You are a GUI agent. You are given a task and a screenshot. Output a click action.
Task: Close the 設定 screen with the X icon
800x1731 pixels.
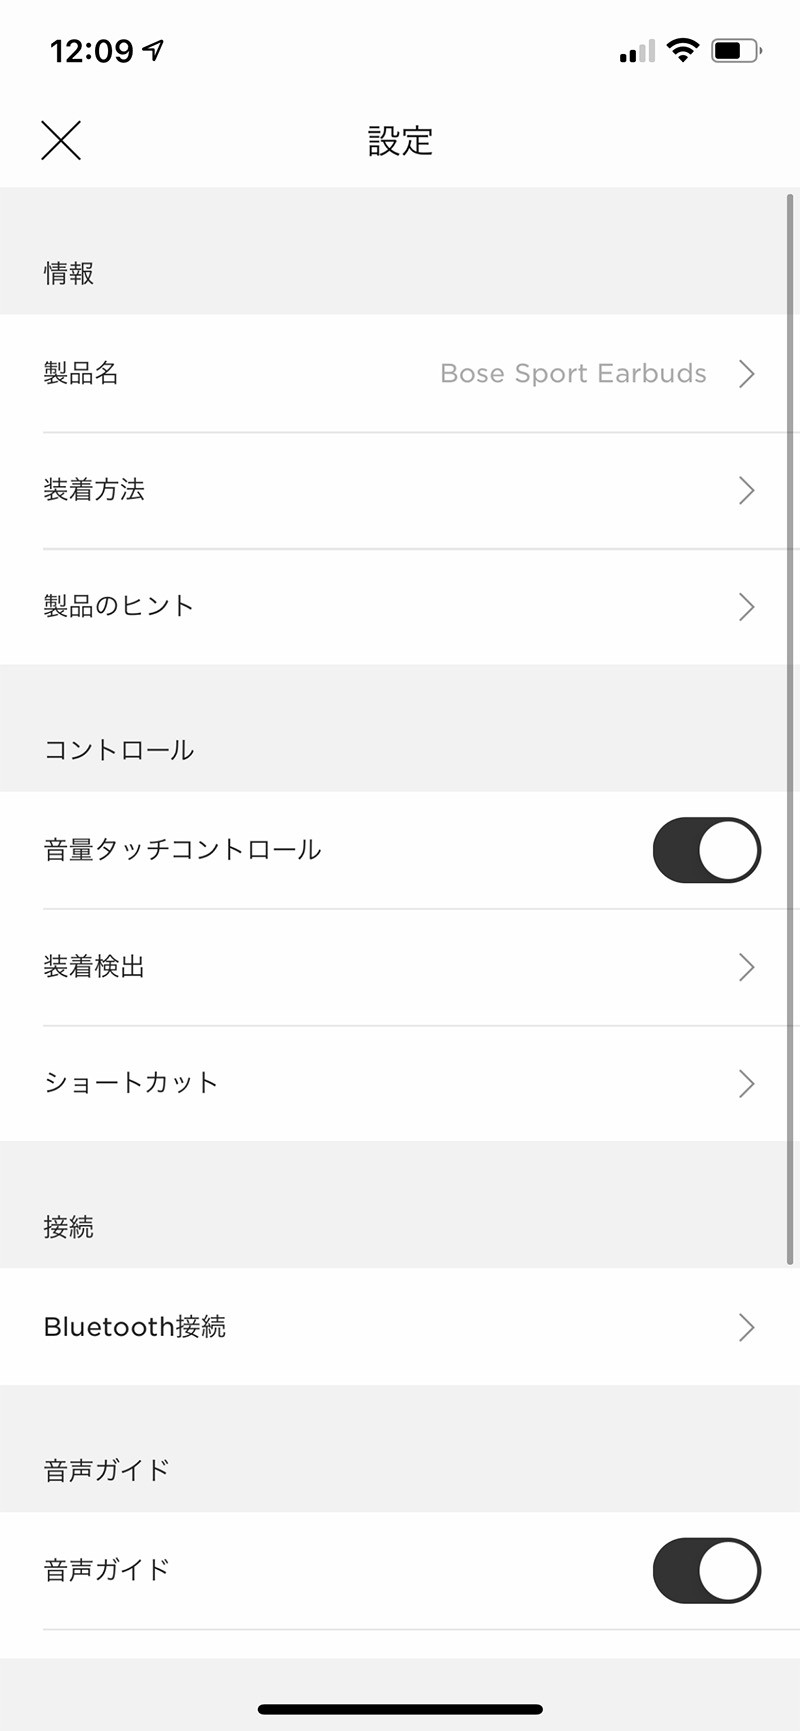click(61, 140)
